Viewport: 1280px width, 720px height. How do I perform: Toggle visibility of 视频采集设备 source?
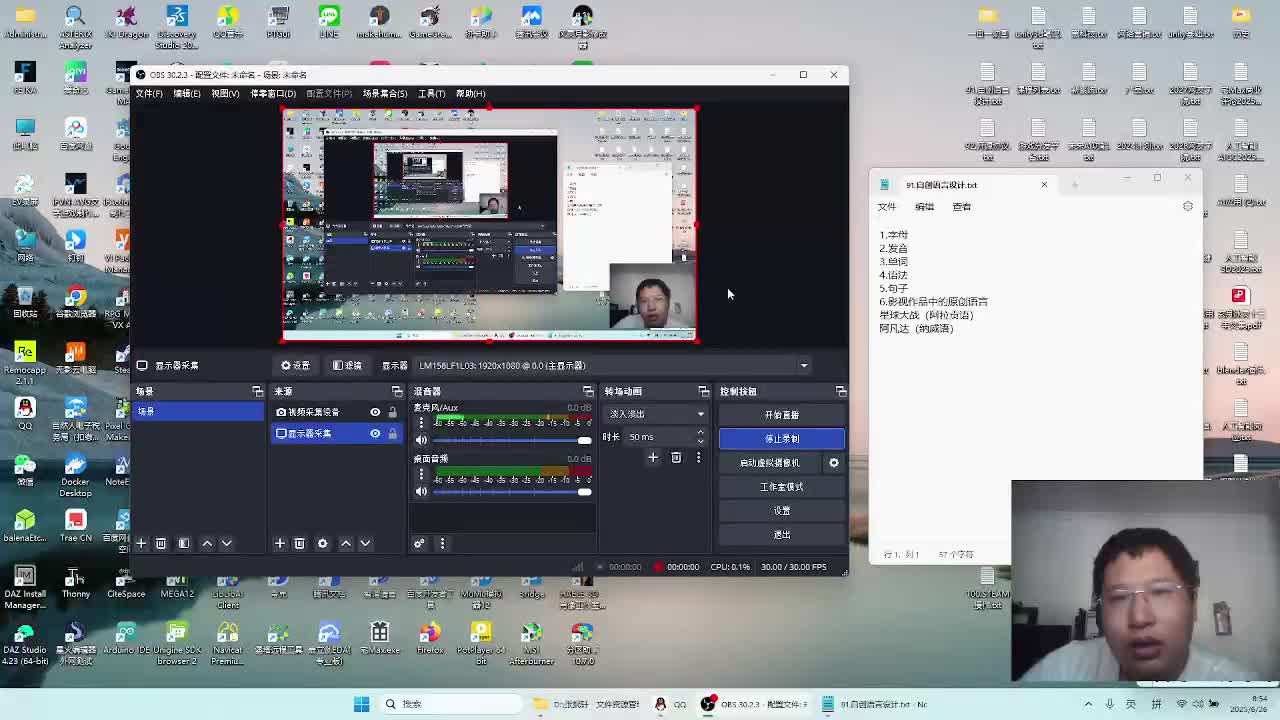click(375, 412)
